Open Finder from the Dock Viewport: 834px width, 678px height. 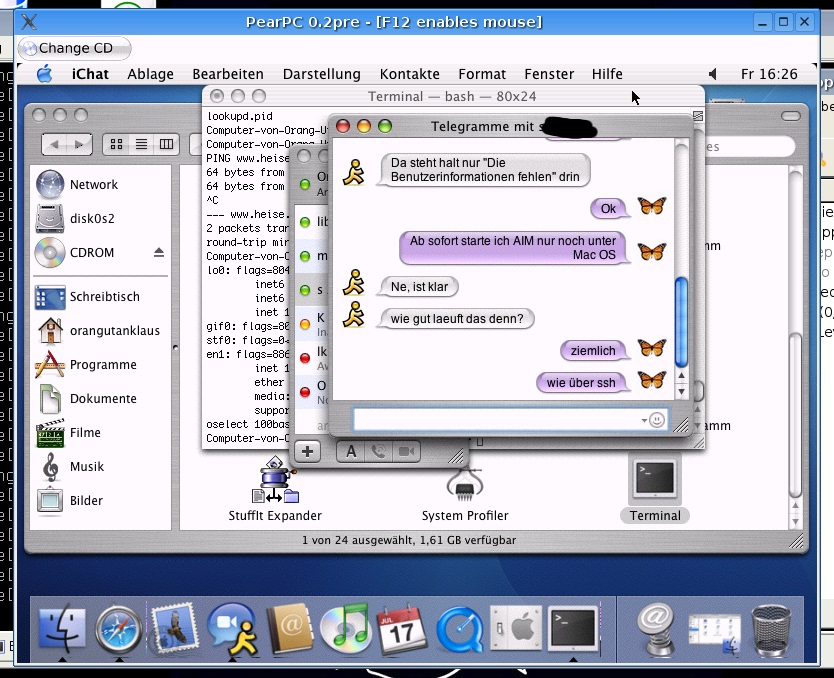tap(62, 629)
